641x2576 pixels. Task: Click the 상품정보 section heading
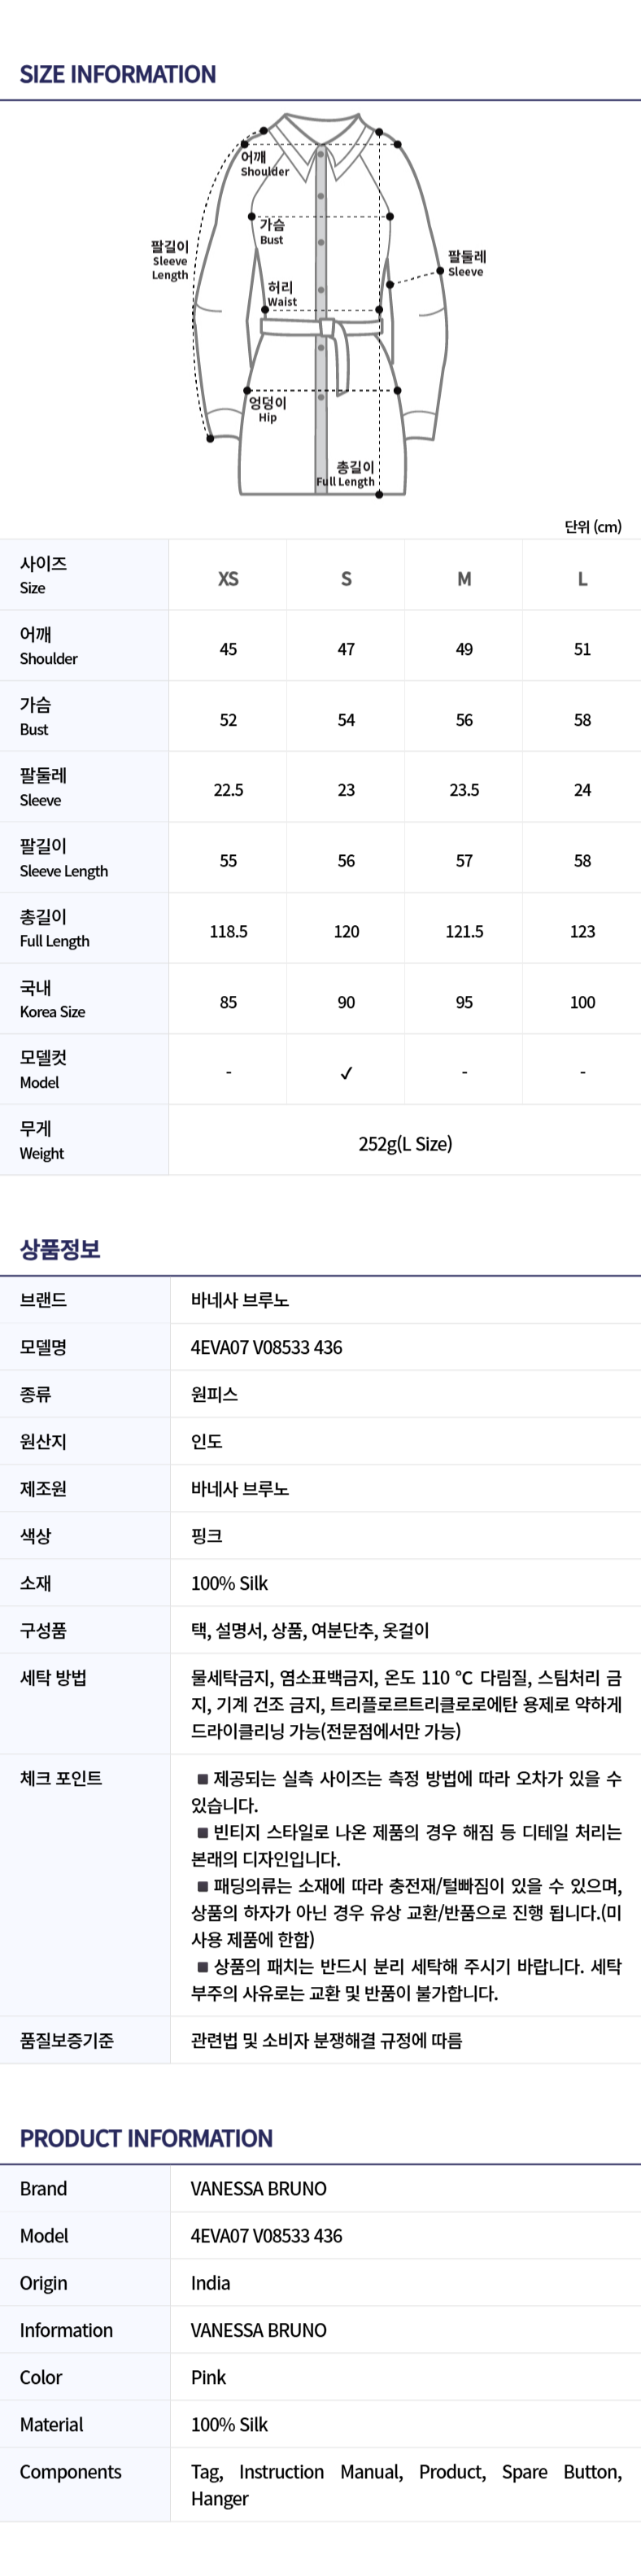[60, 1248]
